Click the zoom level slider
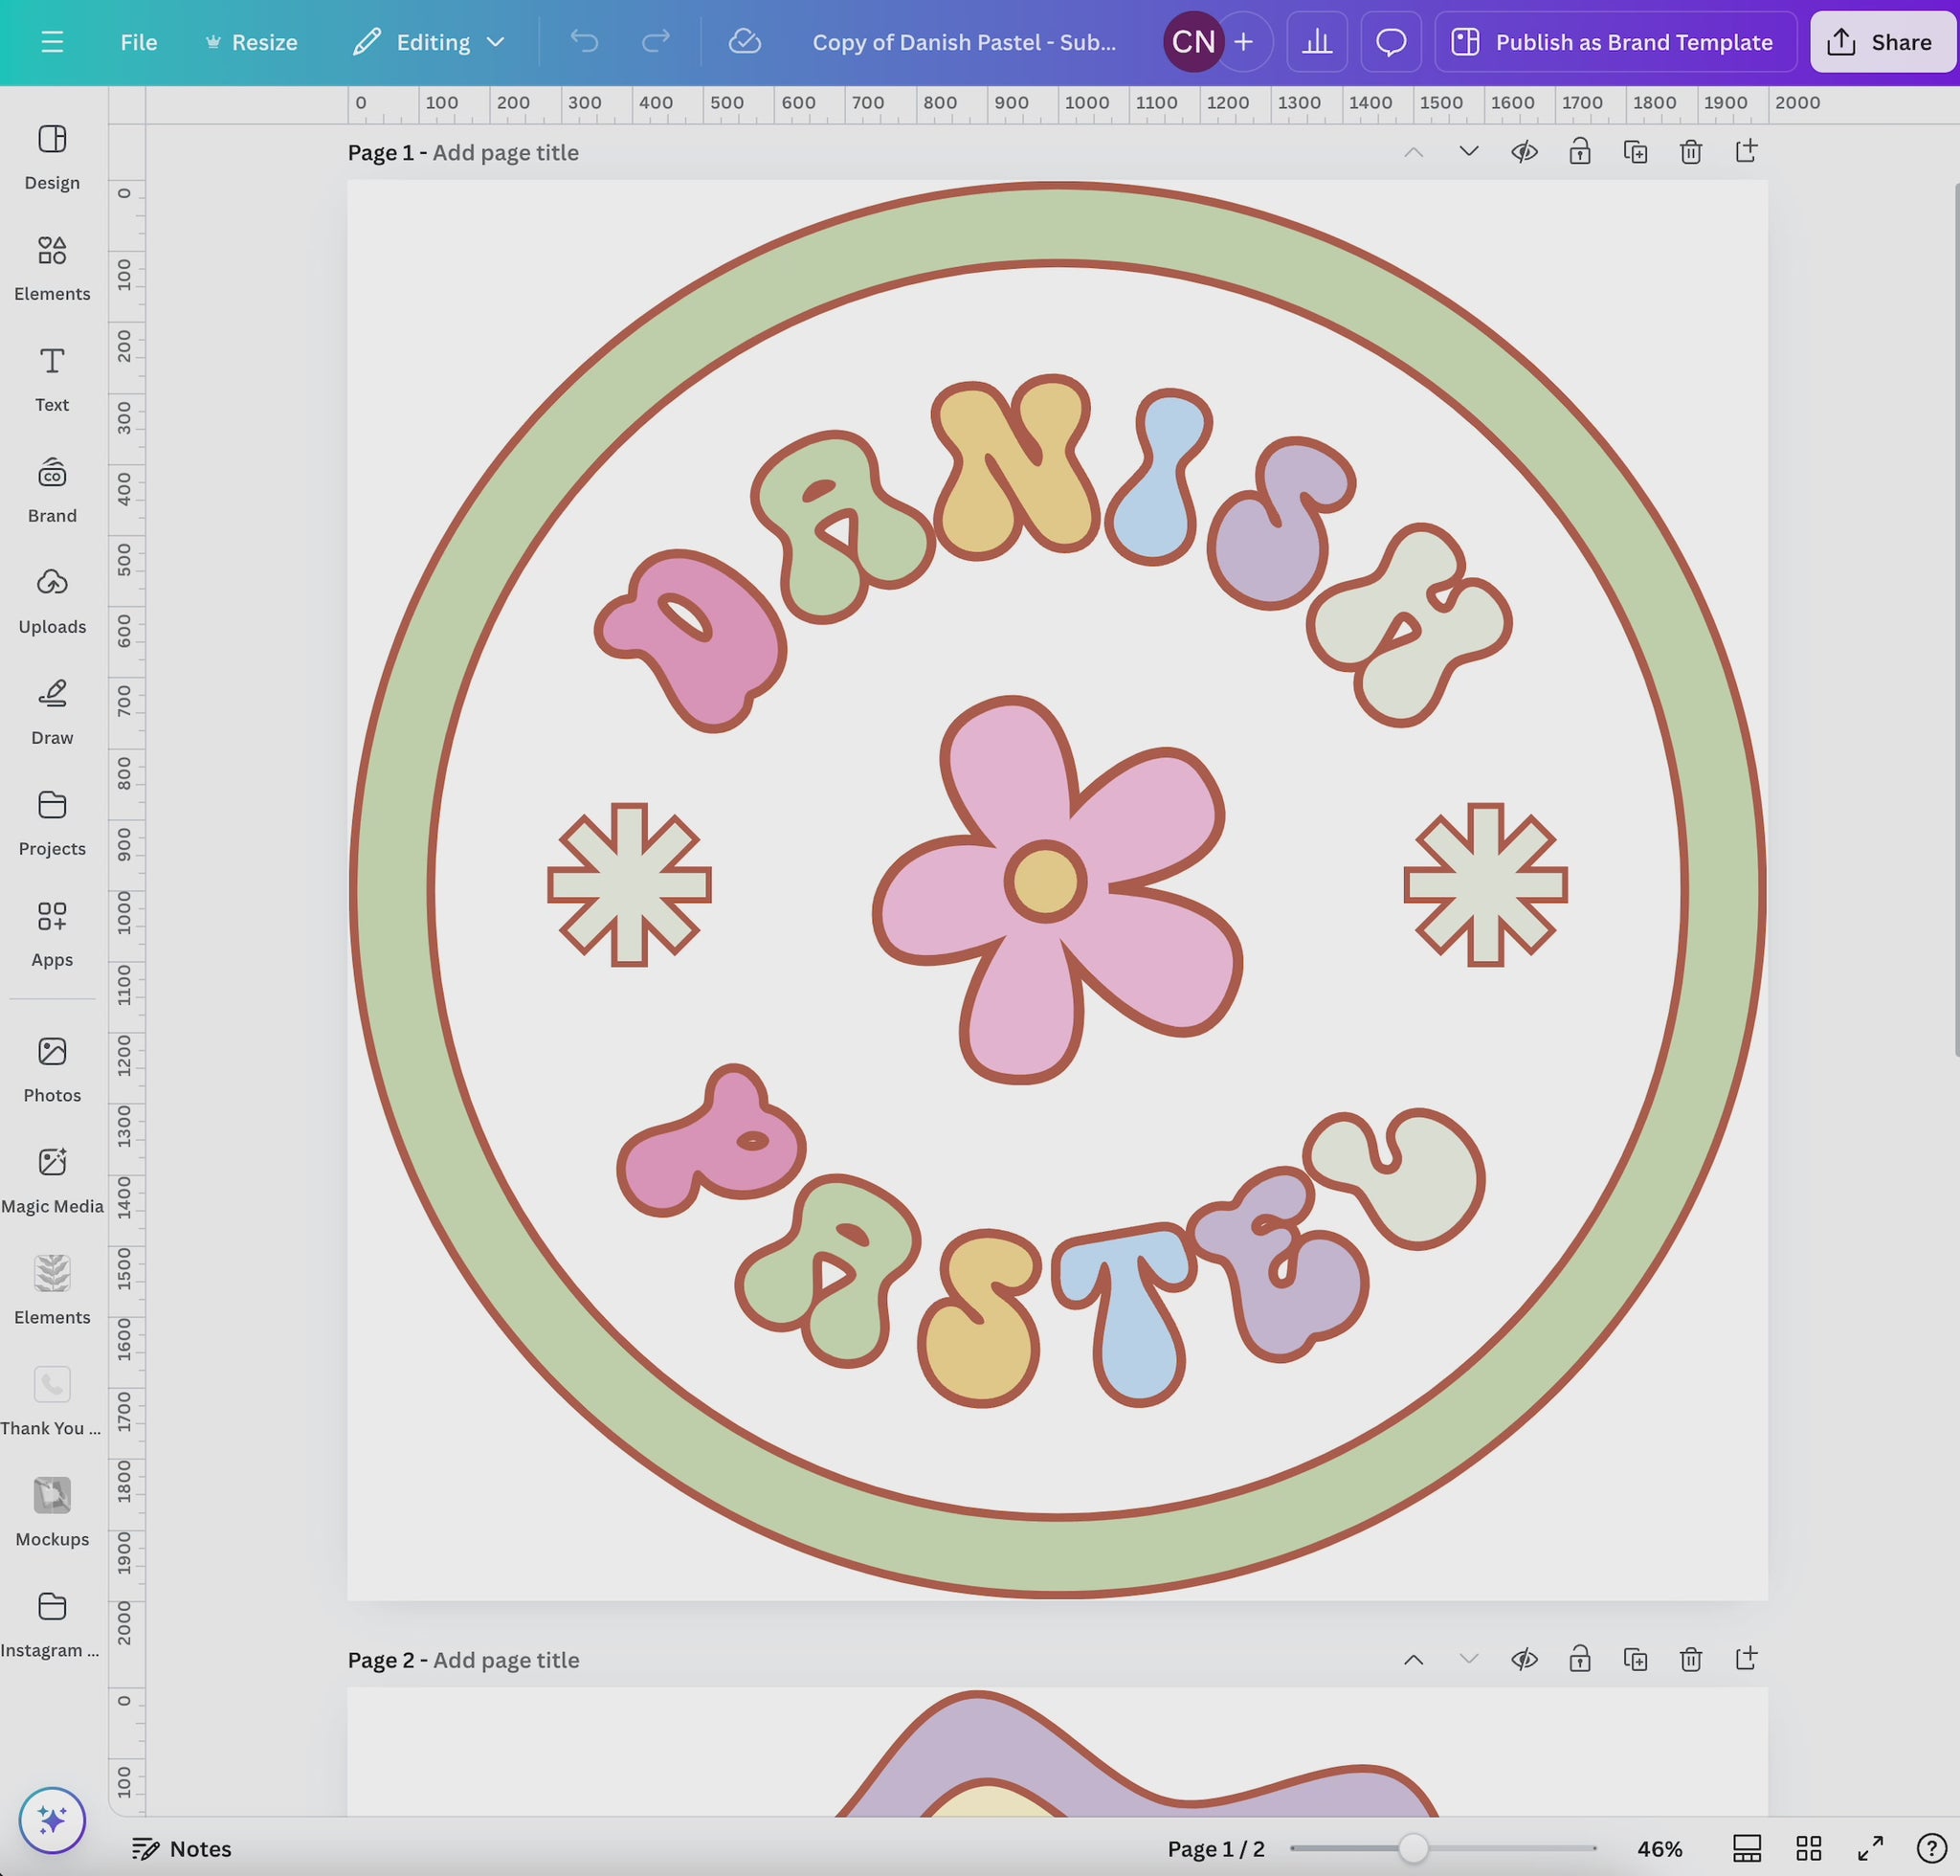Screen dimensions: 1960x1876 click(x=1412, y=1848)
